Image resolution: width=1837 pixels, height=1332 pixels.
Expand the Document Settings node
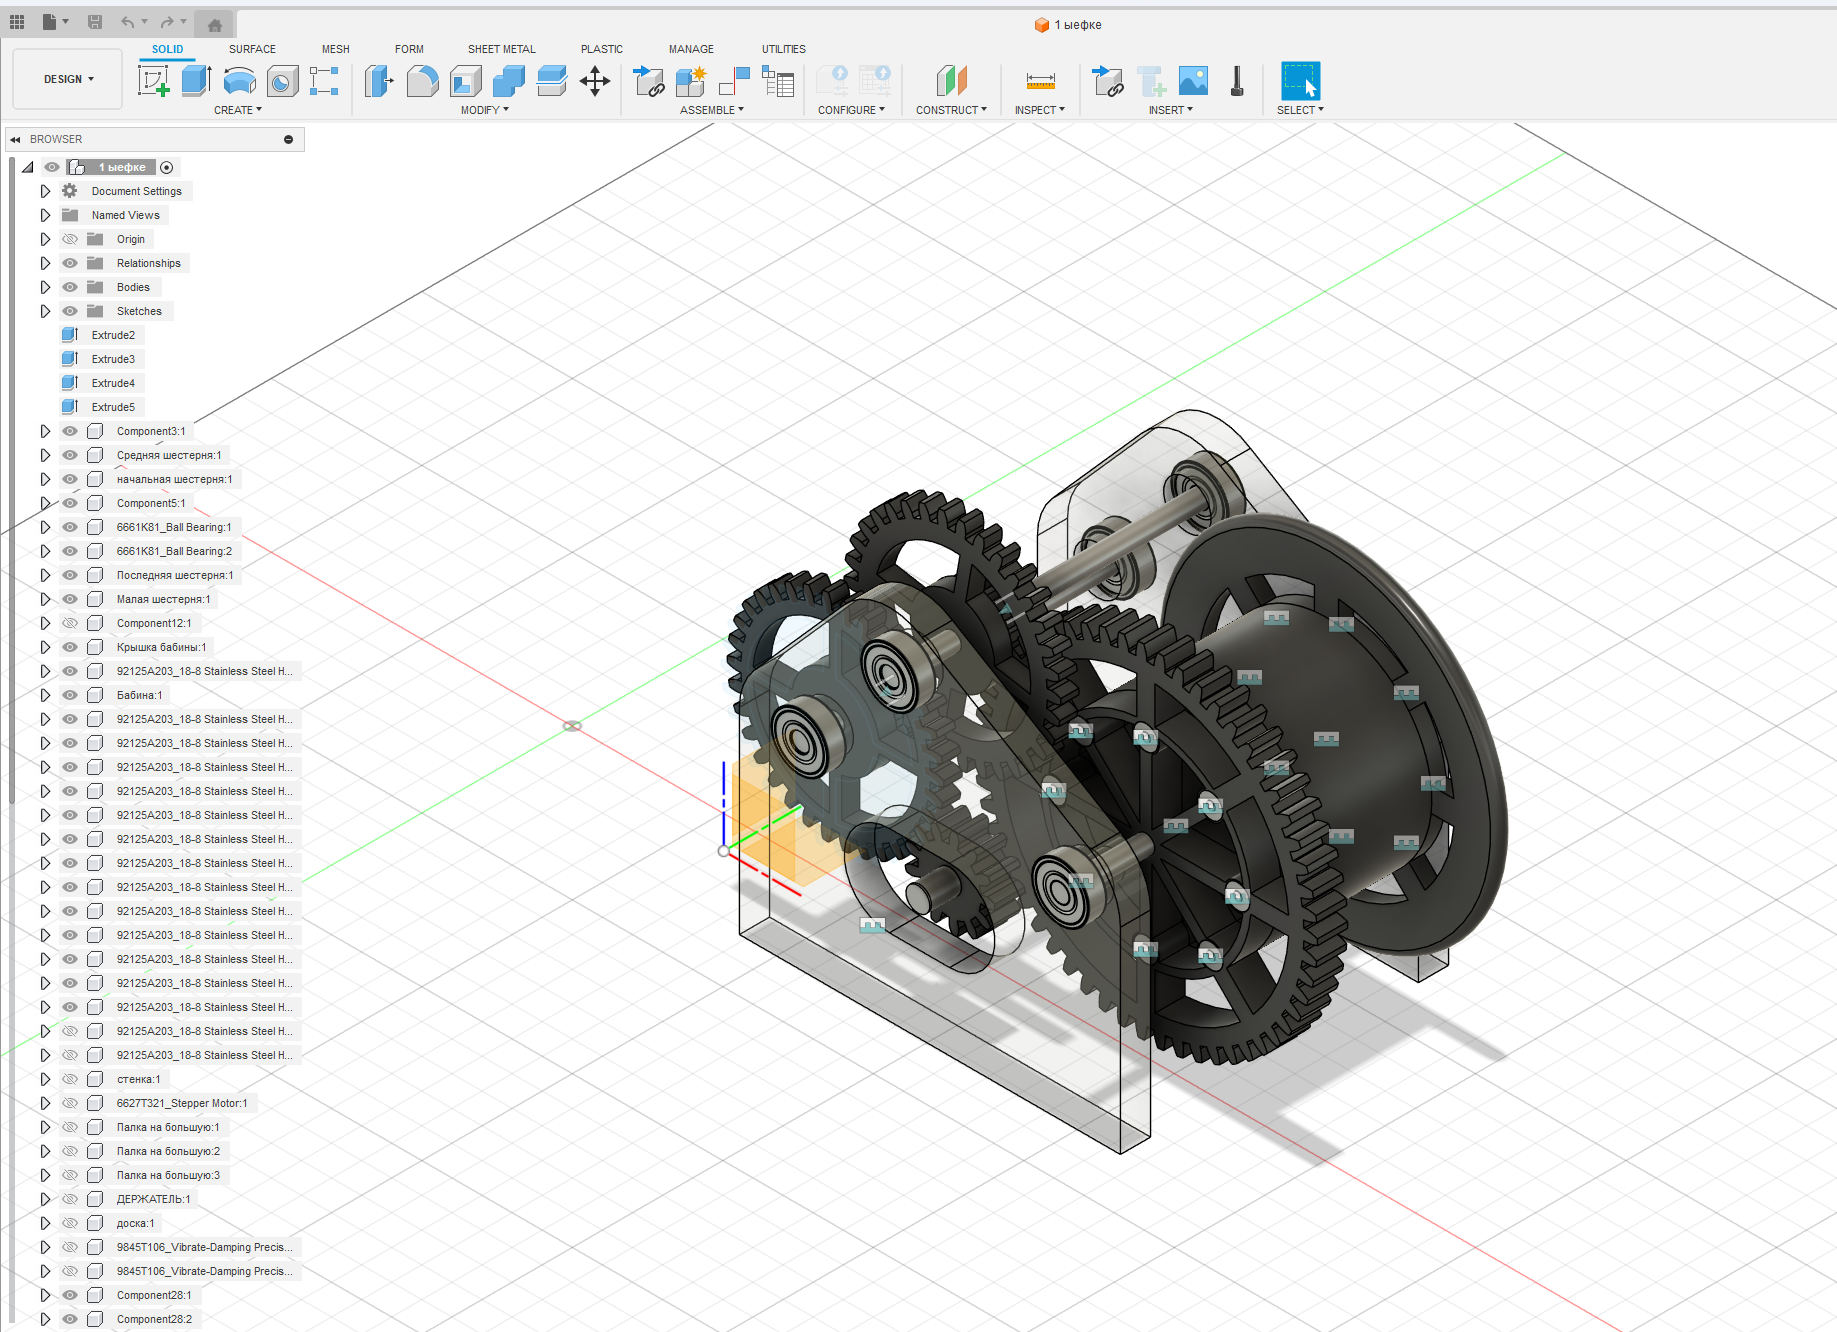click(45, 191)
